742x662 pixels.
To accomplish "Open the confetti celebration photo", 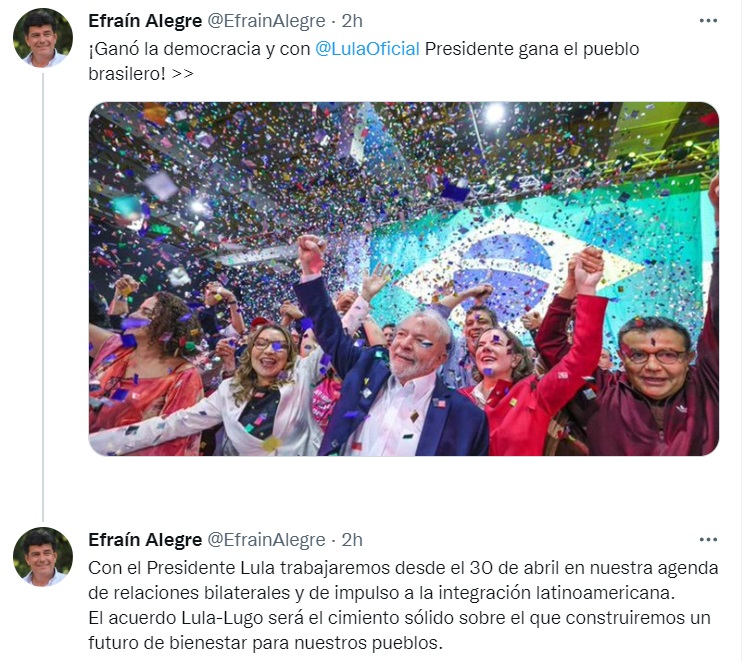I will tap(404, 279).
